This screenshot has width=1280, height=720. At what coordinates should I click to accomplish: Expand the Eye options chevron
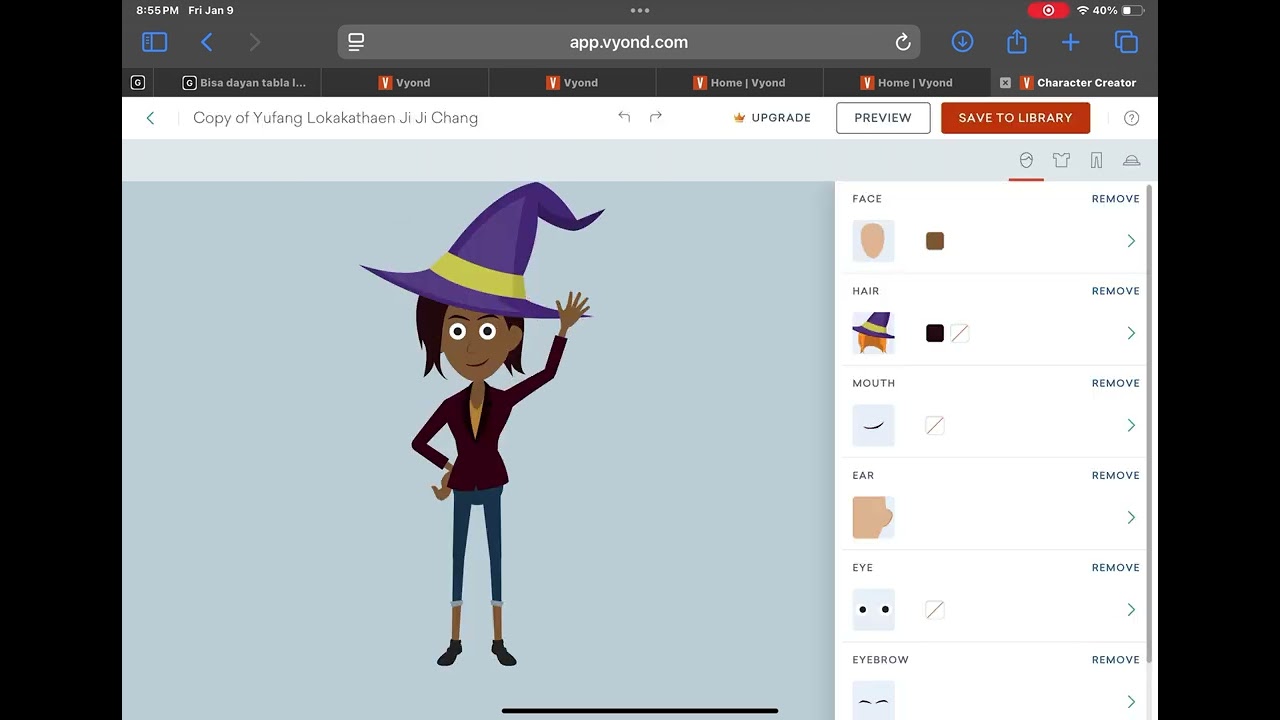tap(1131, 609)
